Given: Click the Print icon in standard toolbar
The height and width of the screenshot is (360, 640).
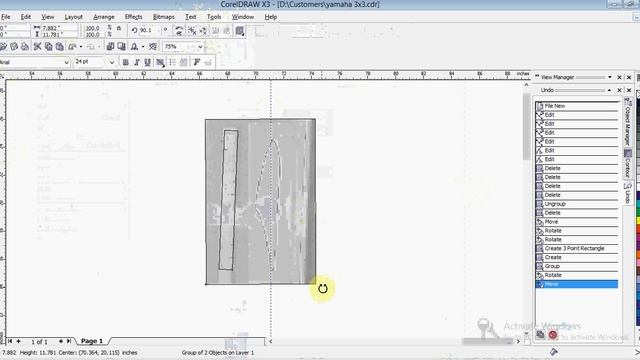Looking at the screenshot, I should (24, 47).
